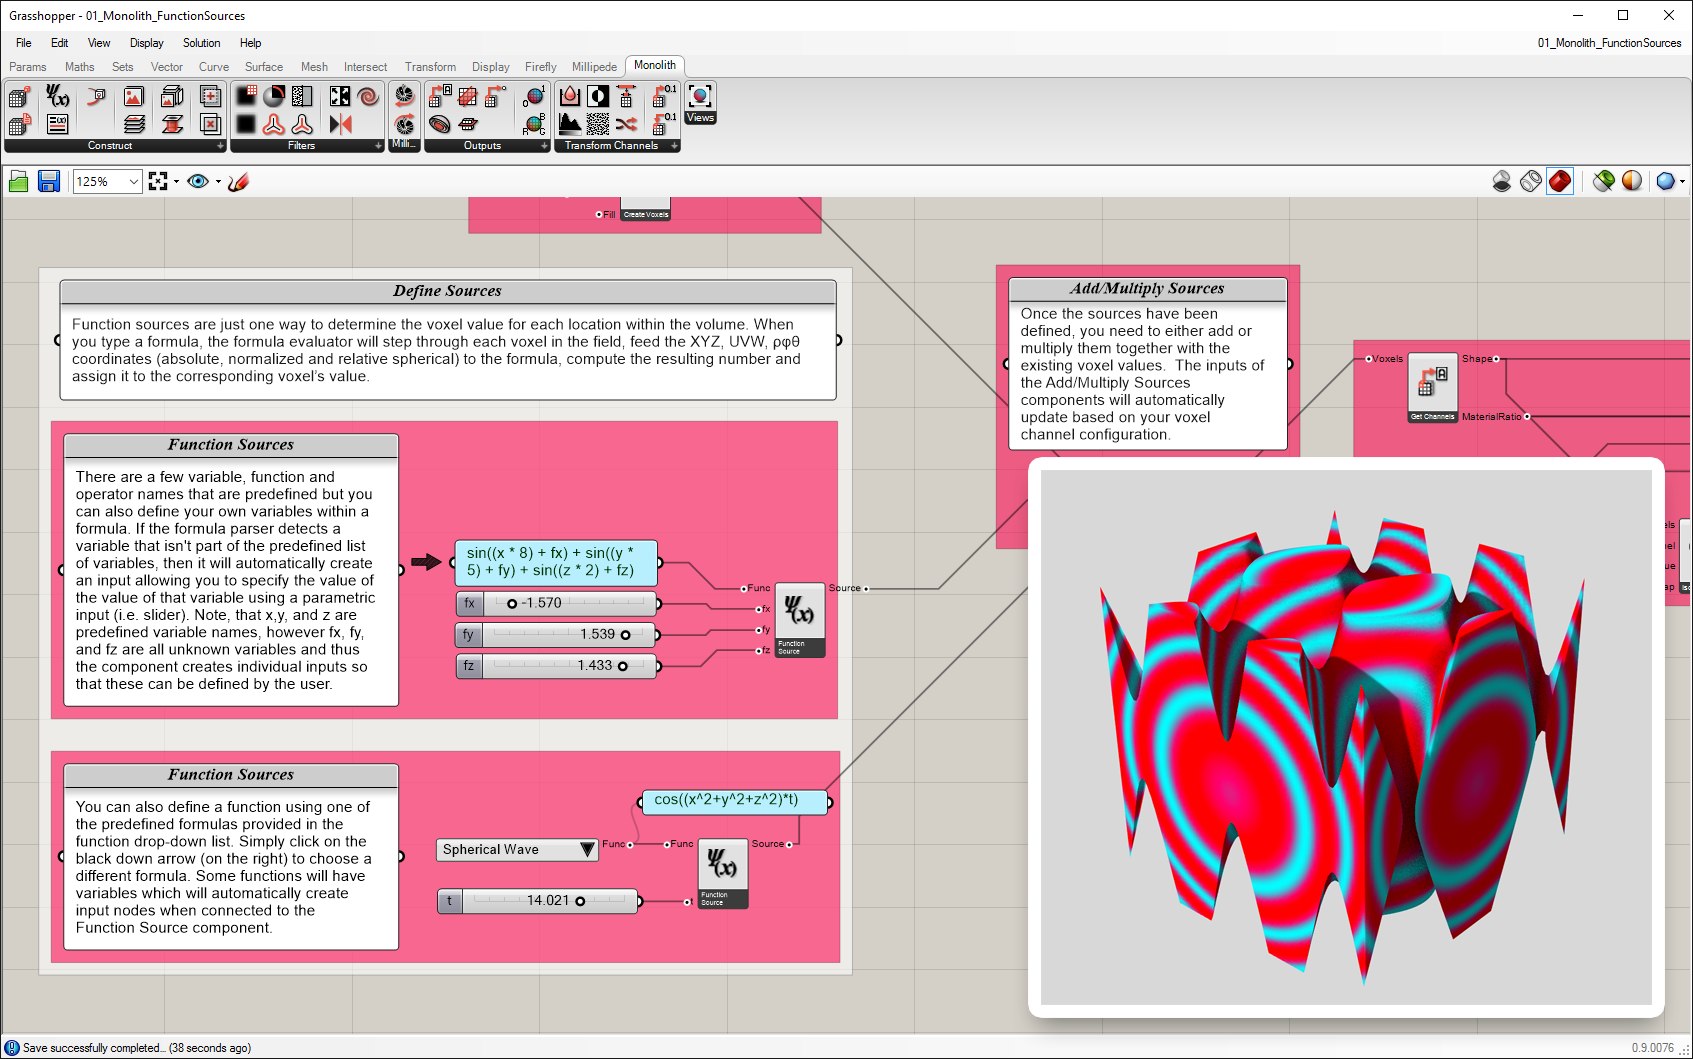1693x1059 pixels.
Task: Adjust the fx slider at -1.570
Action: coord(556,604)
